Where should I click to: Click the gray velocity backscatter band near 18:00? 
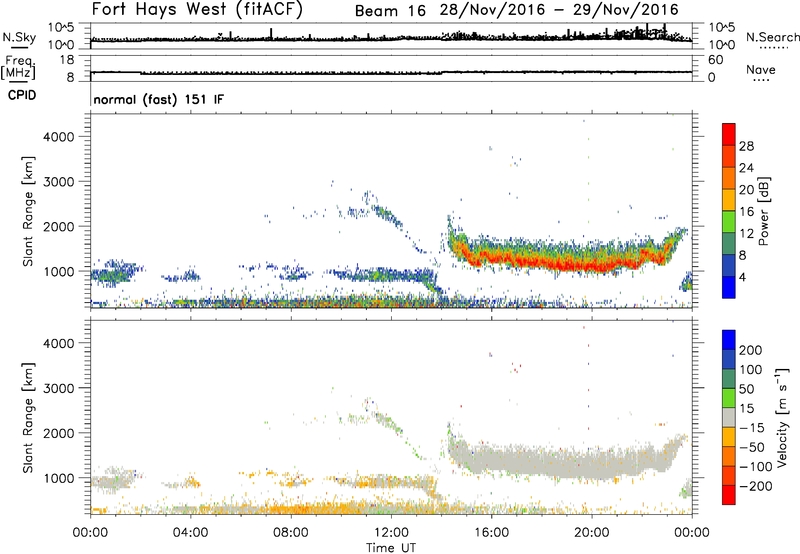pos(542,461)
